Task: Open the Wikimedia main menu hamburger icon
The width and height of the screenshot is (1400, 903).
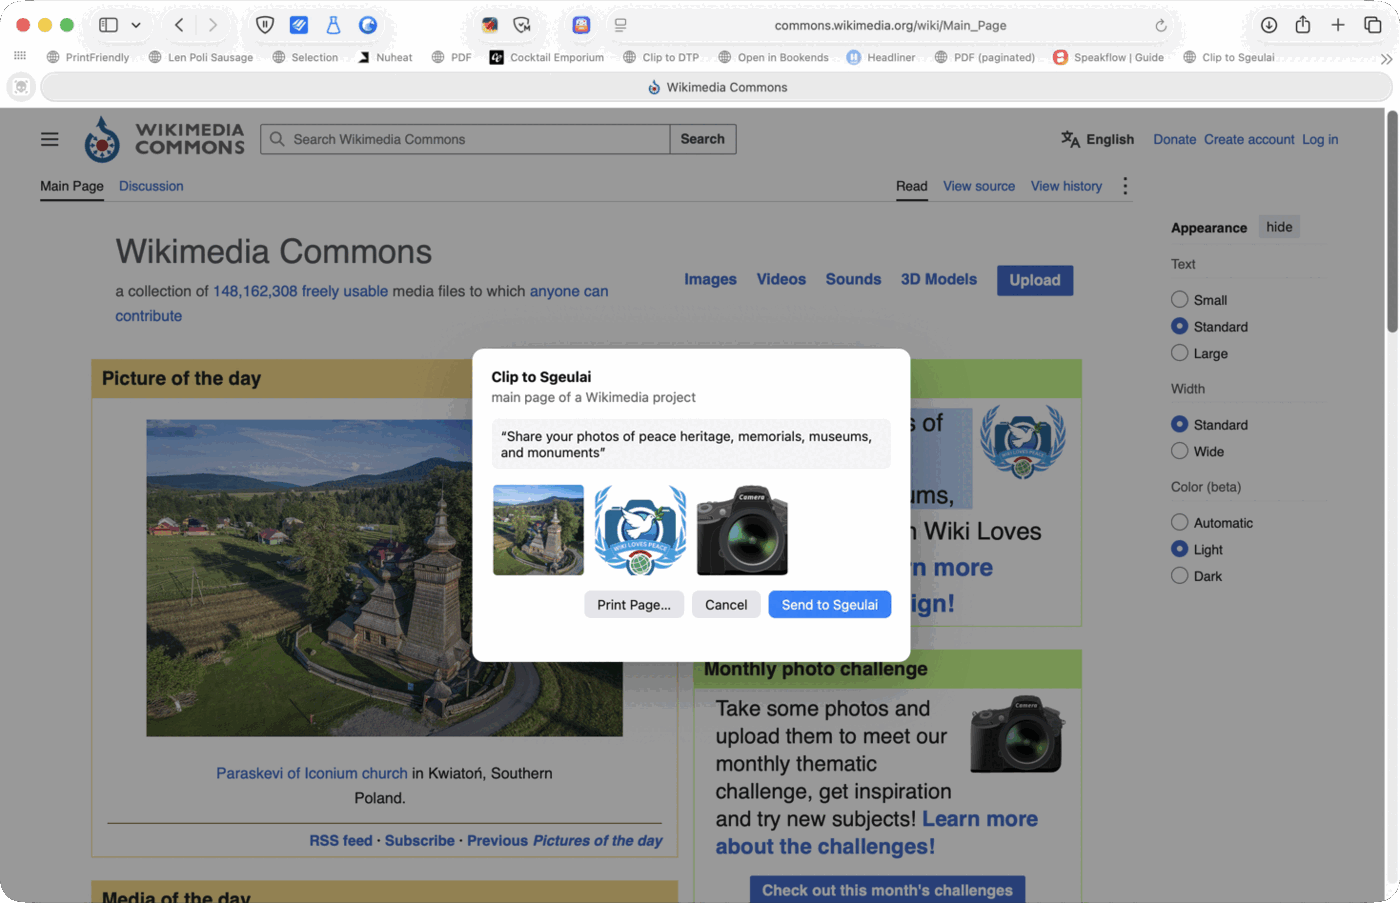Action: coord(50,139)
